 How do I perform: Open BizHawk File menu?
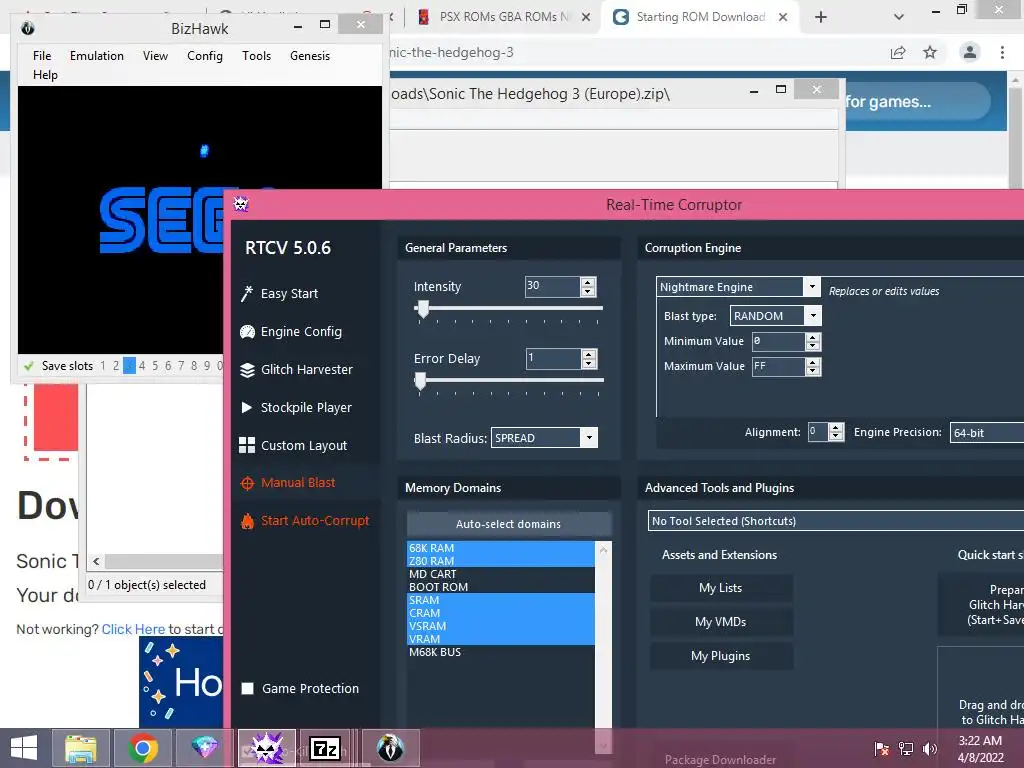pyautogui.click(x=42, y=56)
